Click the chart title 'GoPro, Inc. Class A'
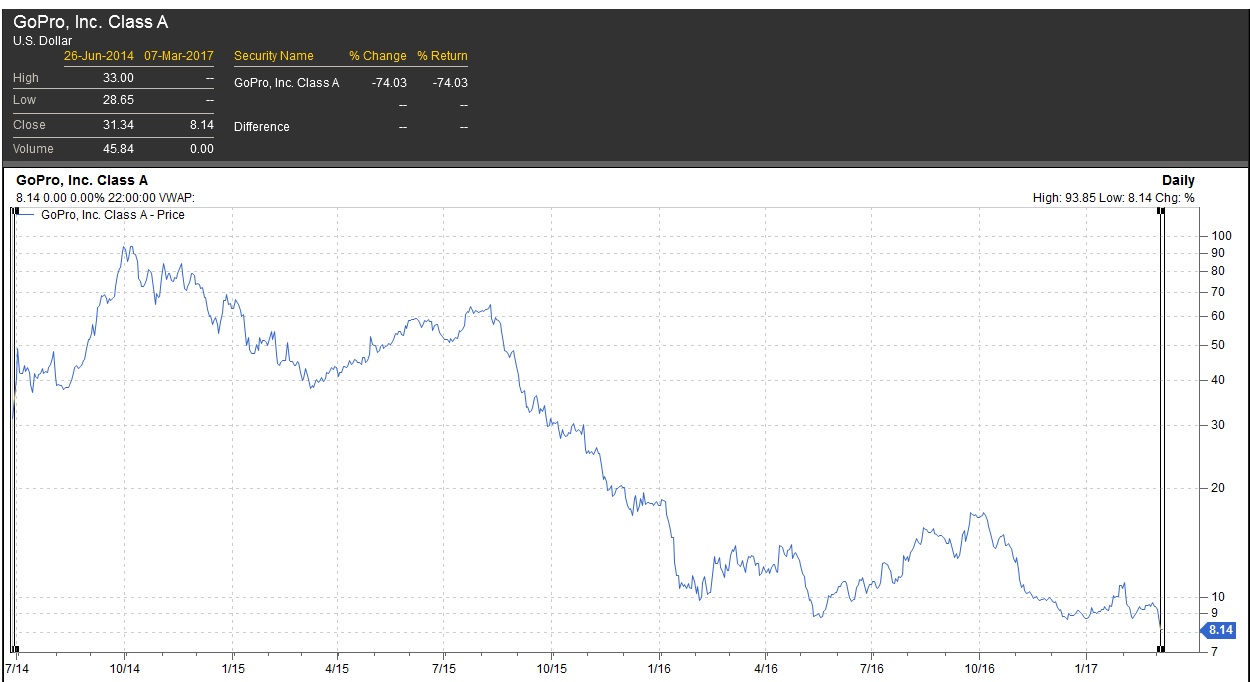Image resolution: width=1250 pixels, height=682 pixels. click(83, 181)
